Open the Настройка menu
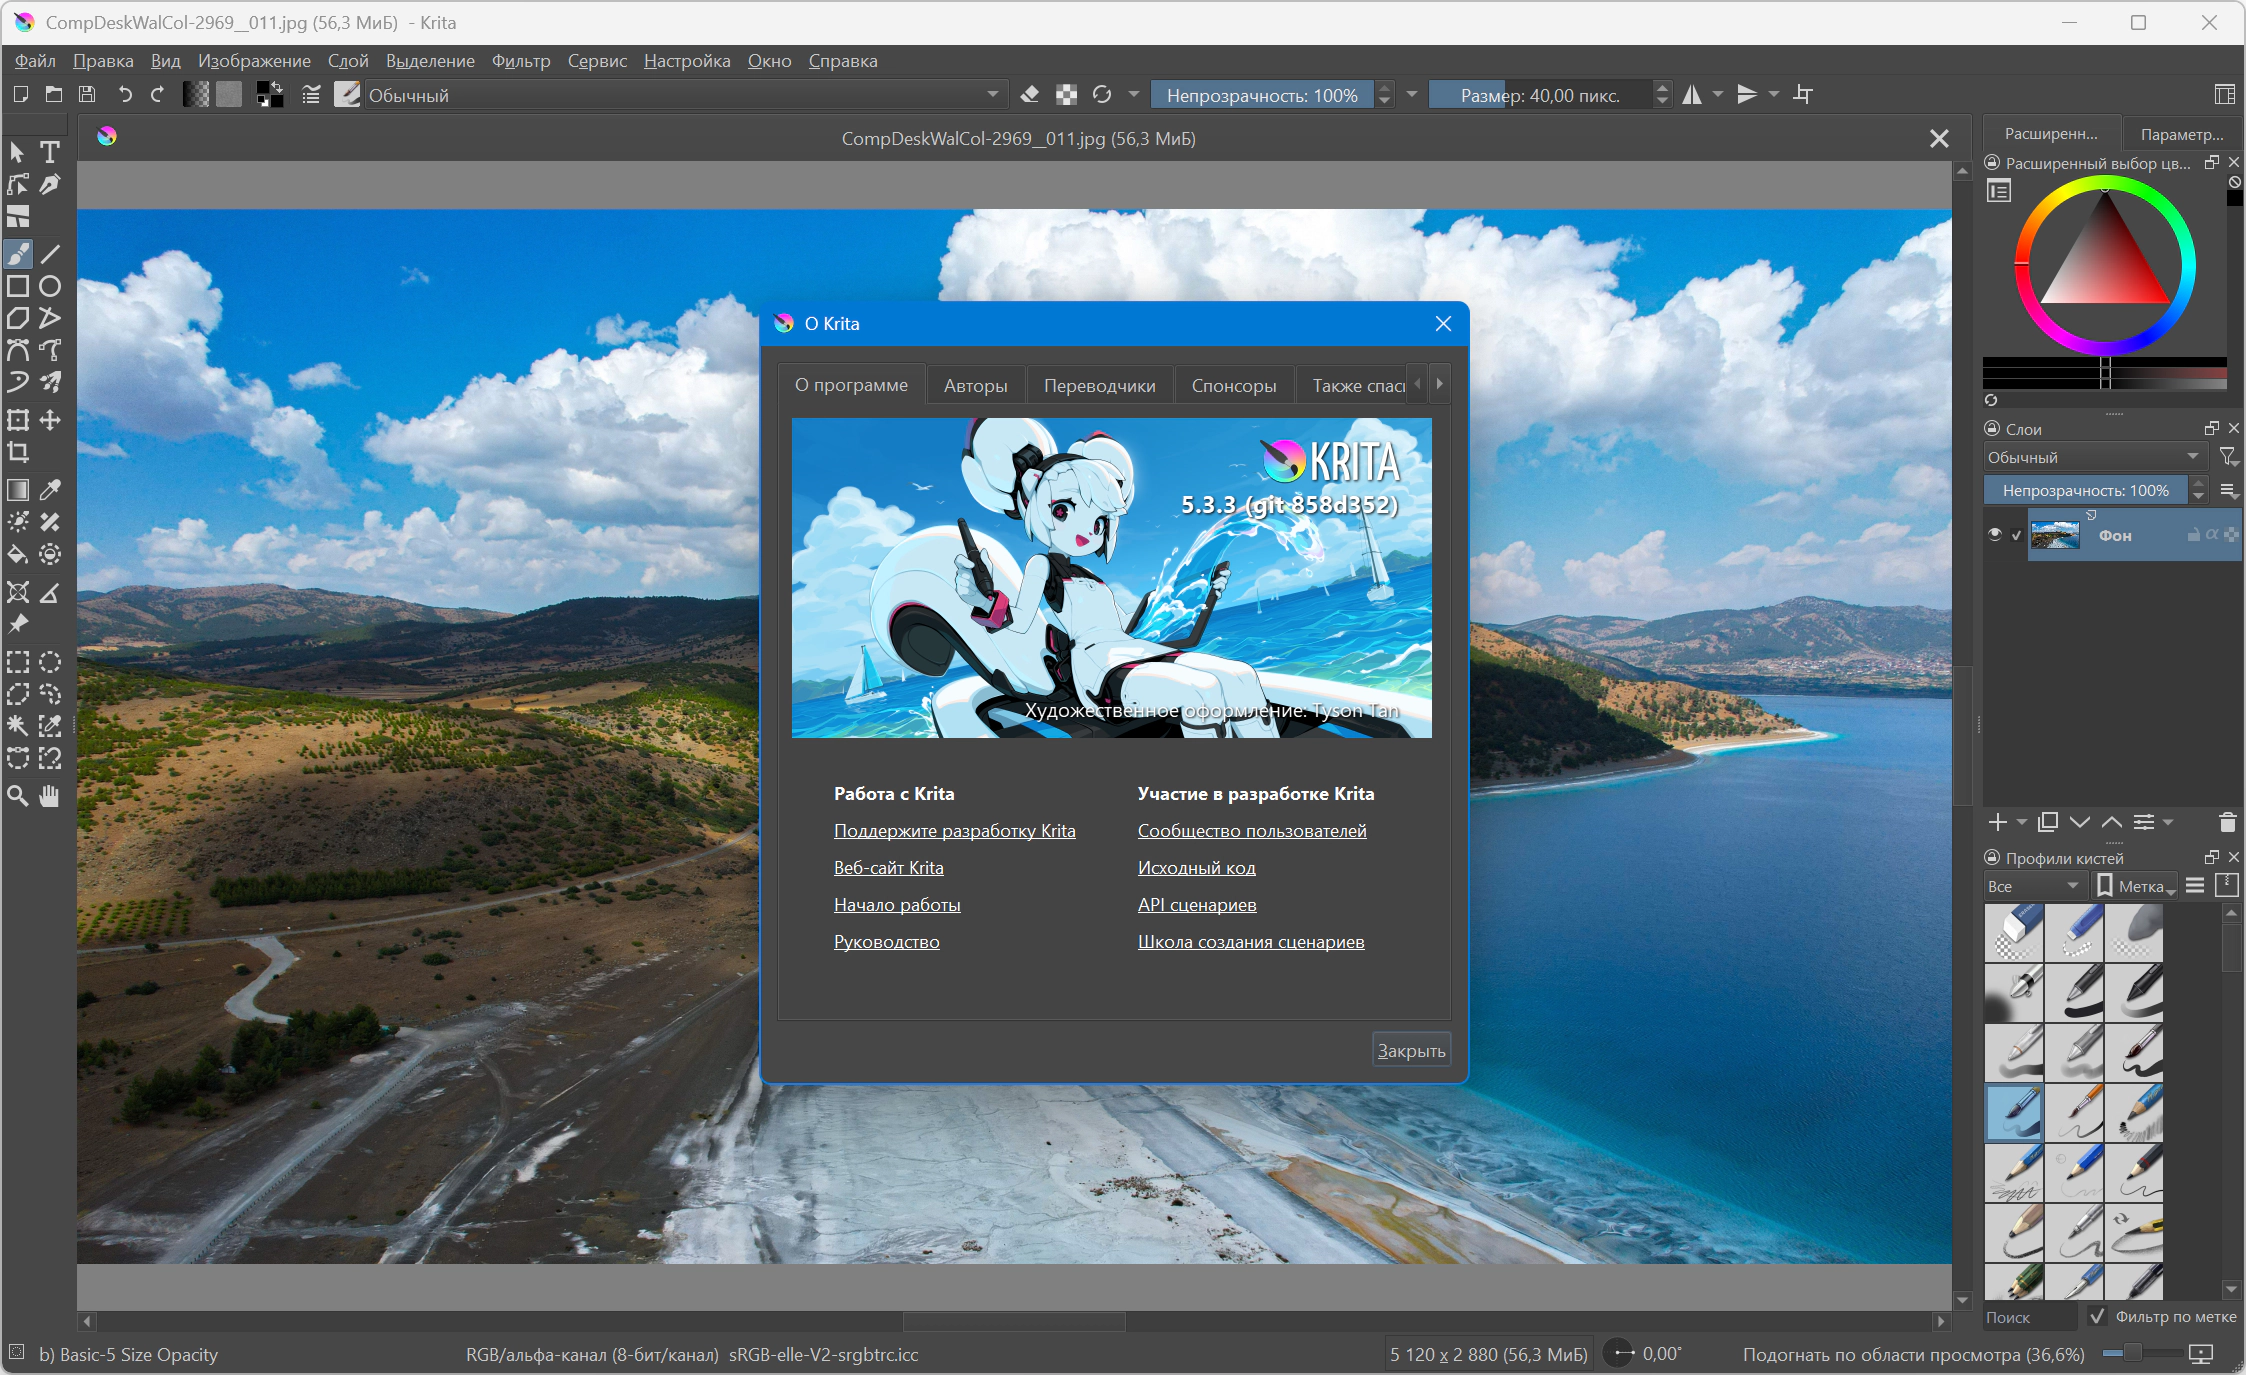The height and width of the screenshot is (1375, 2246). click(x=687, y=61)
